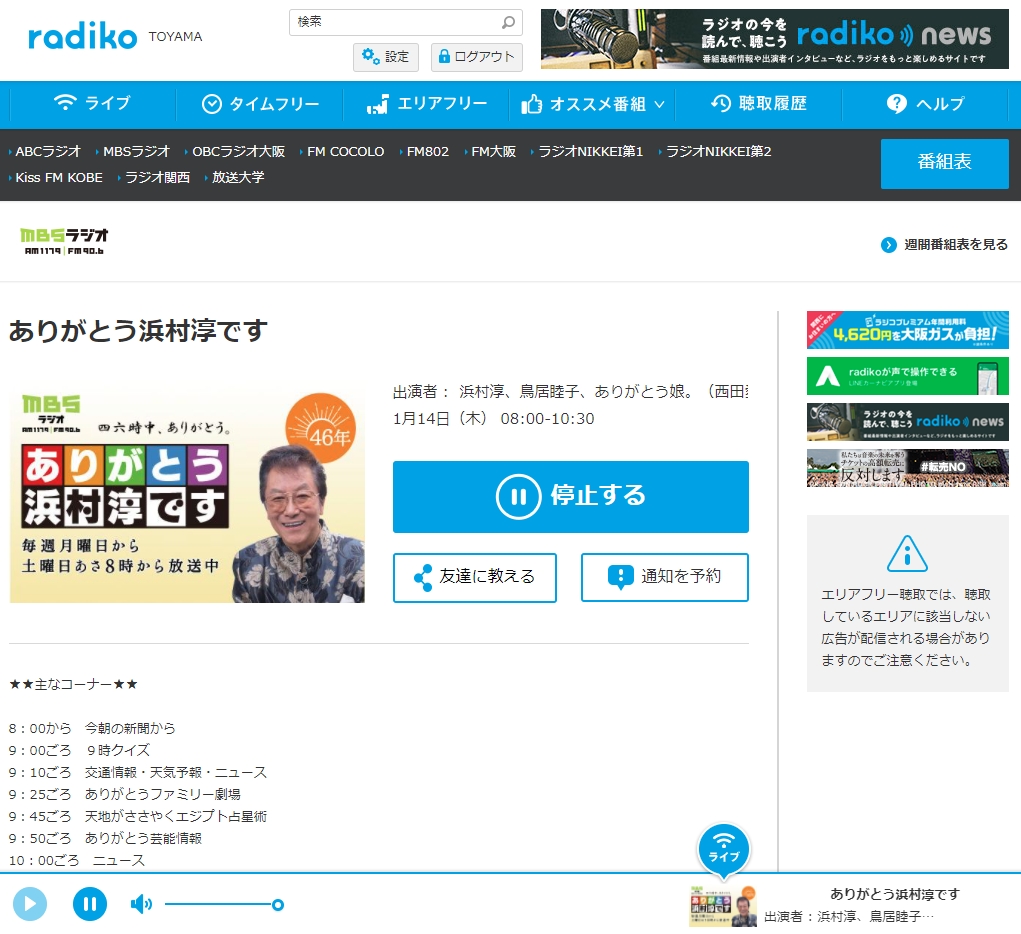Click the ★★主なコーナー★★ heading

click(74, 685)
